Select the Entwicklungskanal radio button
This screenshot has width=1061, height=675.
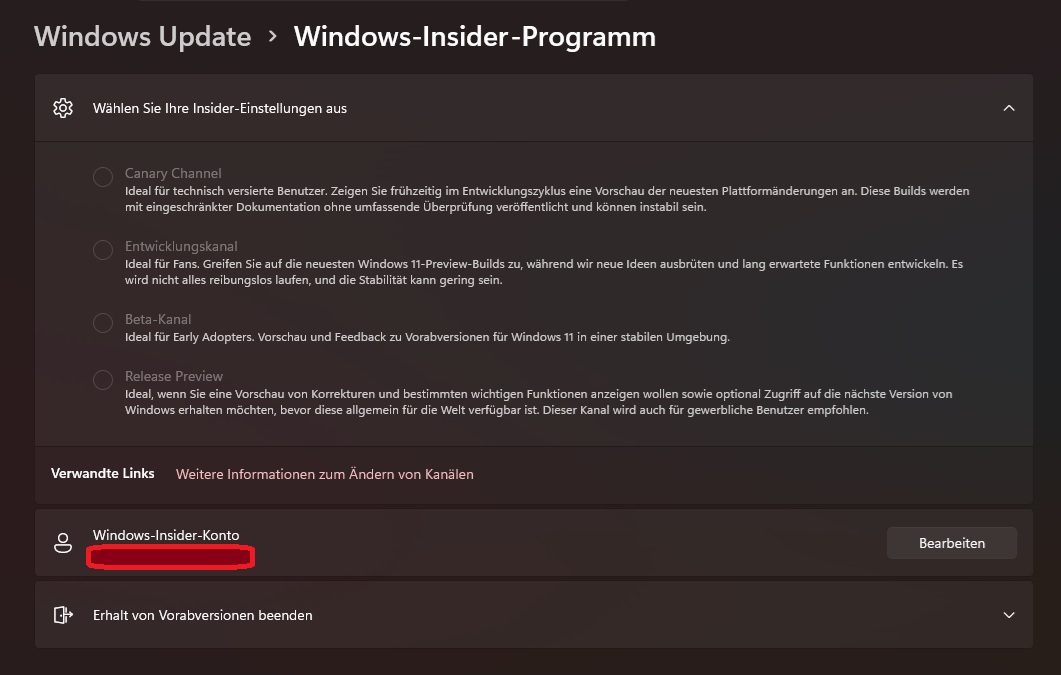coord(103,250)
